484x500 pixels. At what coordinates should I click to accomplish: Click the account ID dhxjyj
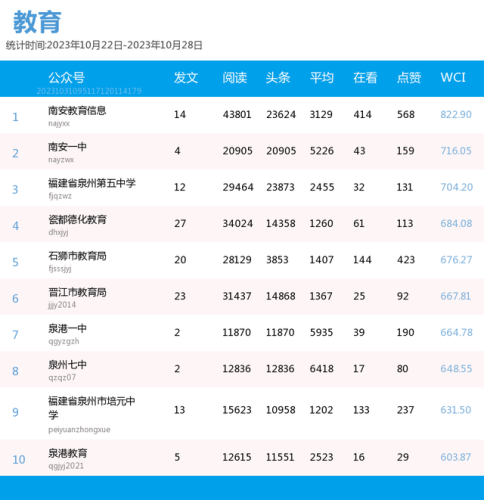tap(58, 232)
